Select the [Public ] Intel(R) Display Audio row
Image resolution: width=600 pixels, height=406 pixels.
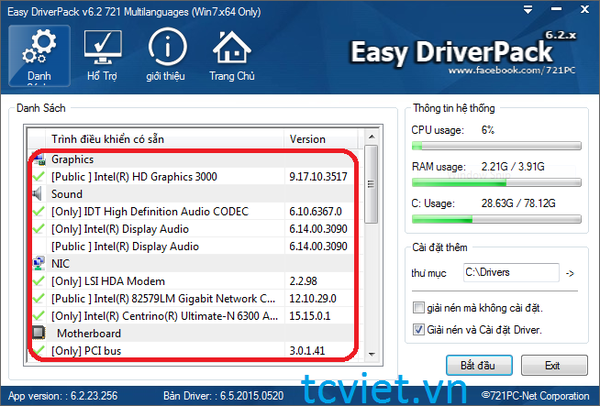(191, 246)
